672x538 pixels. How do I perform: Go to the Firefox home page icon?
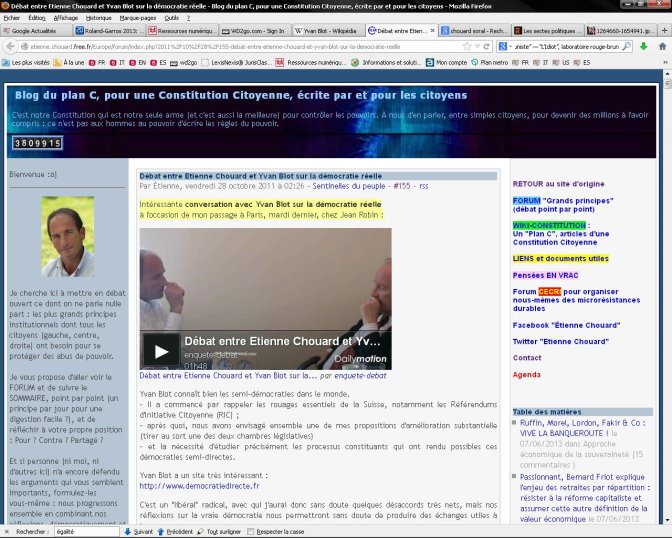pos(662,46)
